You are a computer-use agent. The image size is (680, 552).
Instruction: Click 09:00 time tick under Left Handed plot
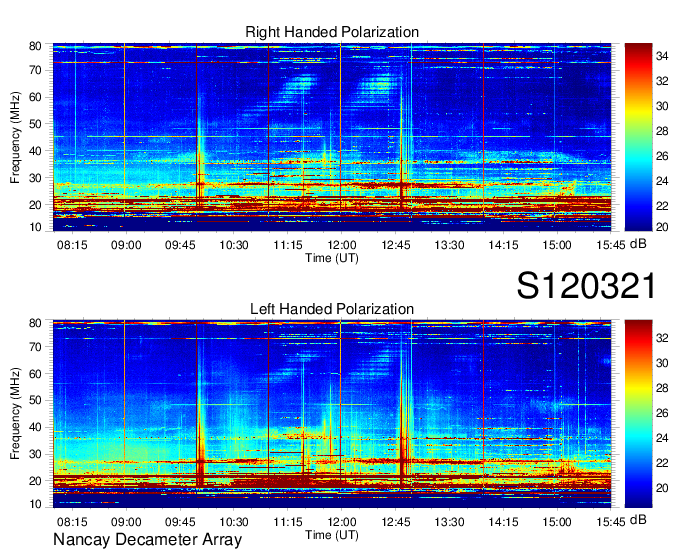click(x=126, y=522)
